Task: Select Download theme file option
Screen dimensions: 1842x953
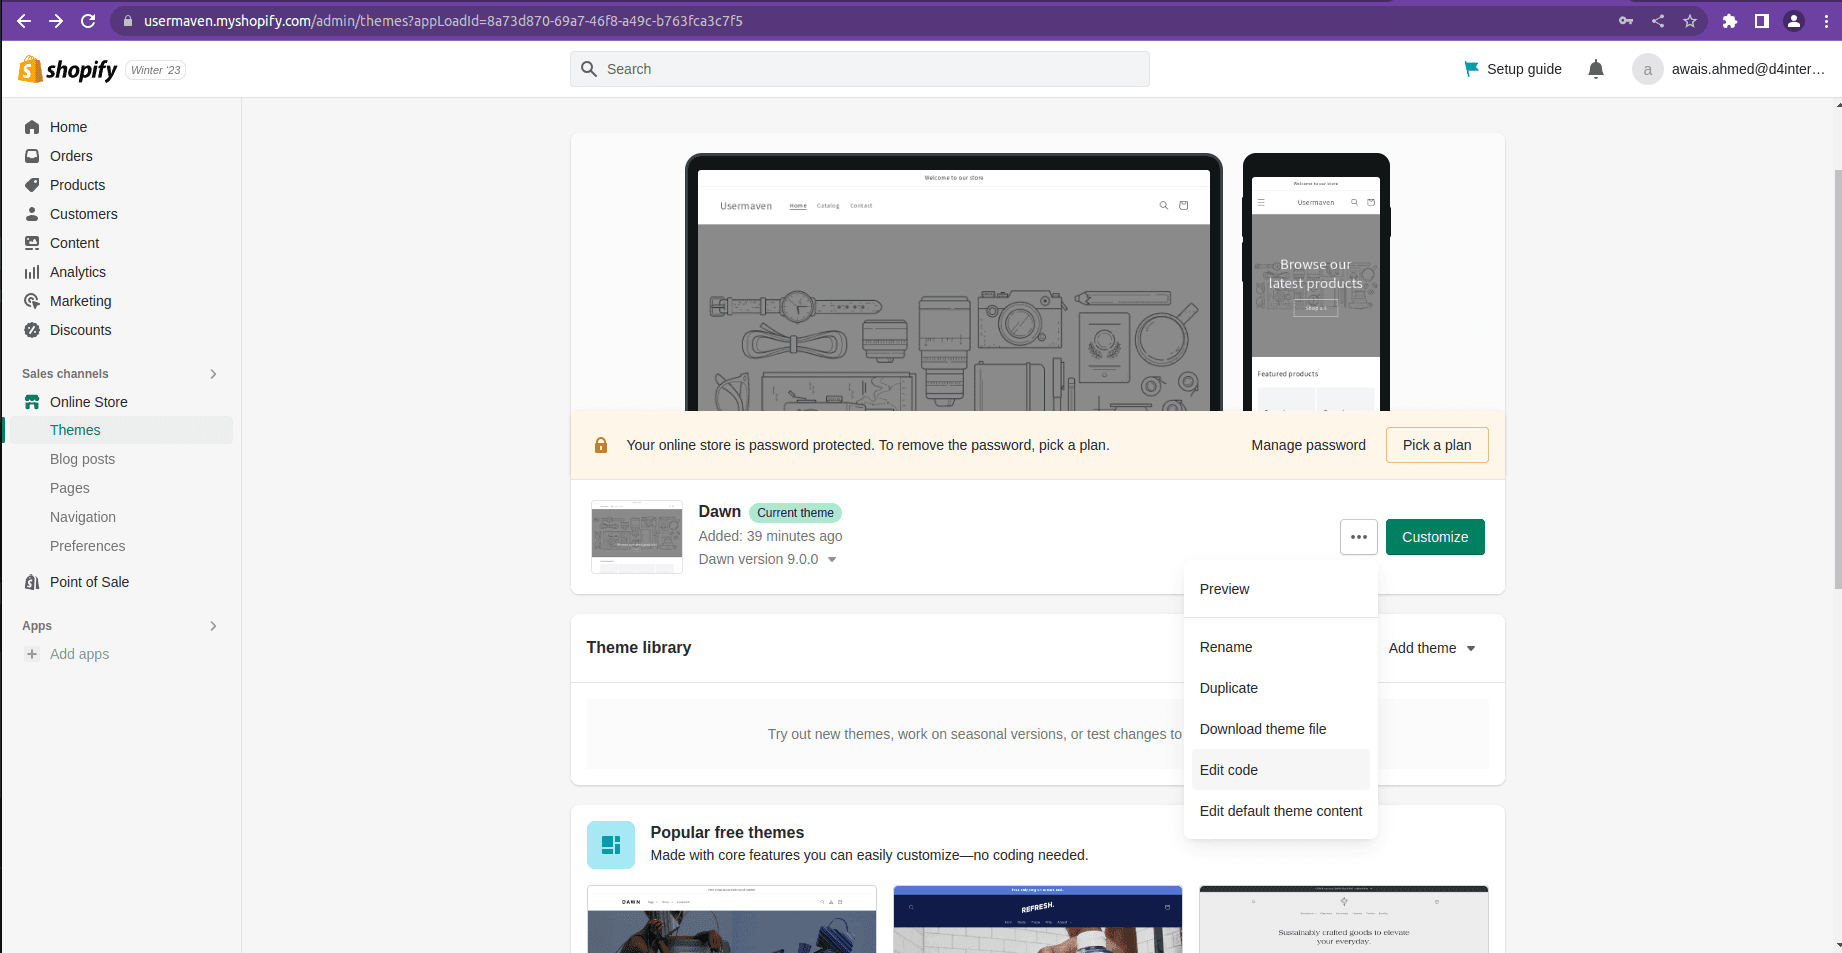Action: pyautogui.click(x=1263, y=729)
